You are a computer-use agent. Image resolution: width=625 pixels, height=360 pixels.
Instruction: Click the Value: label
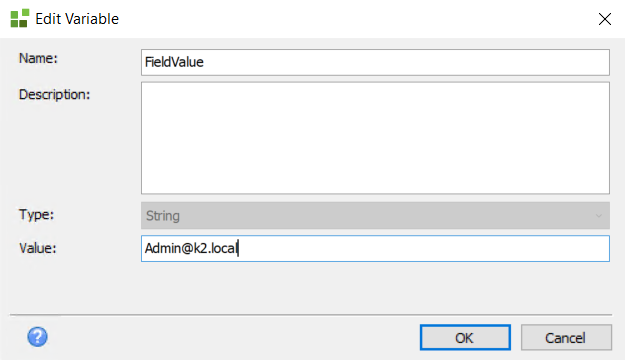(x=38, y=248)
